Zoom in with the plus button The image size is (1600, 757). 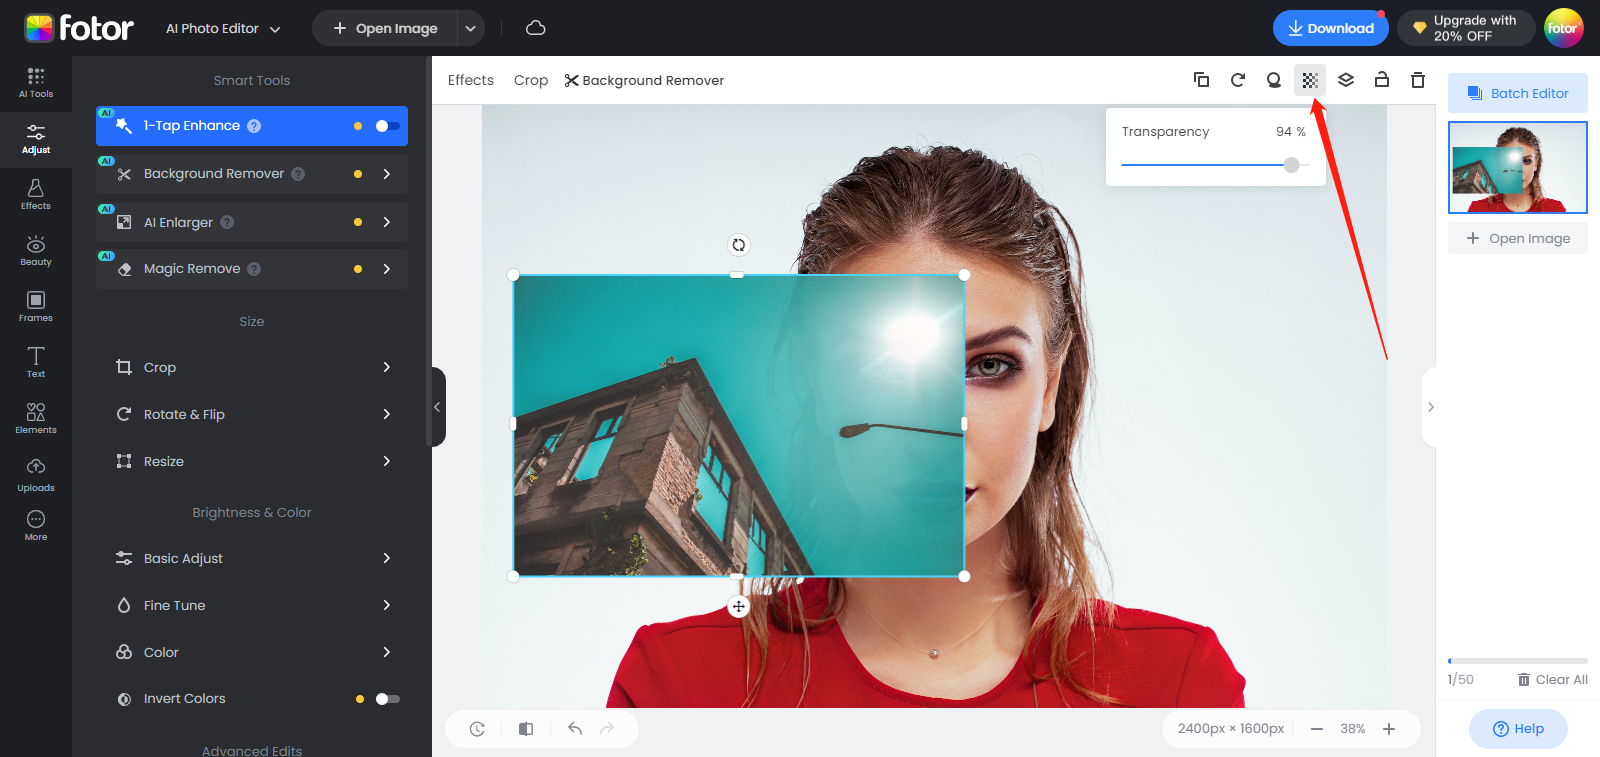point(1389,729)
